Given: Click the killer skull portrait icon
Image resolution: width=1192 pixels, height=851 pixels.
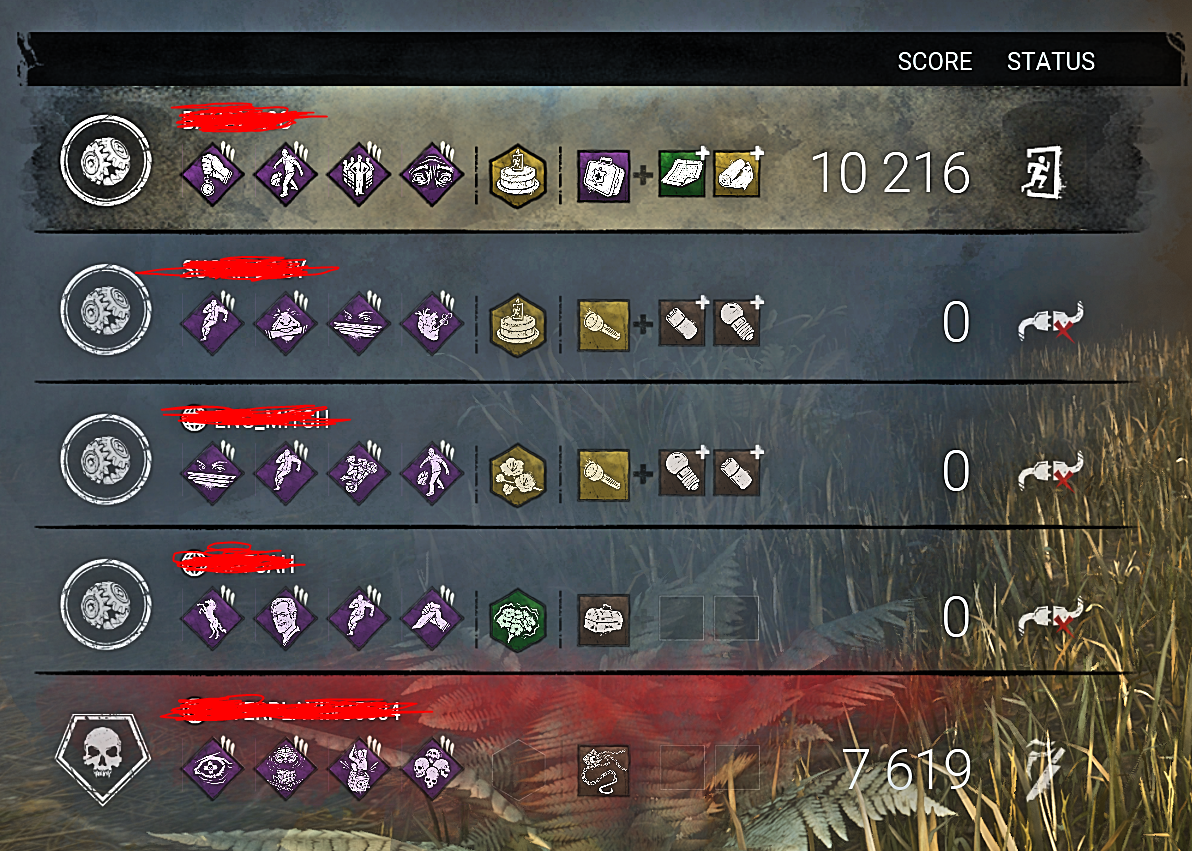Looking at the screenshot, I should tap(103, 758).
